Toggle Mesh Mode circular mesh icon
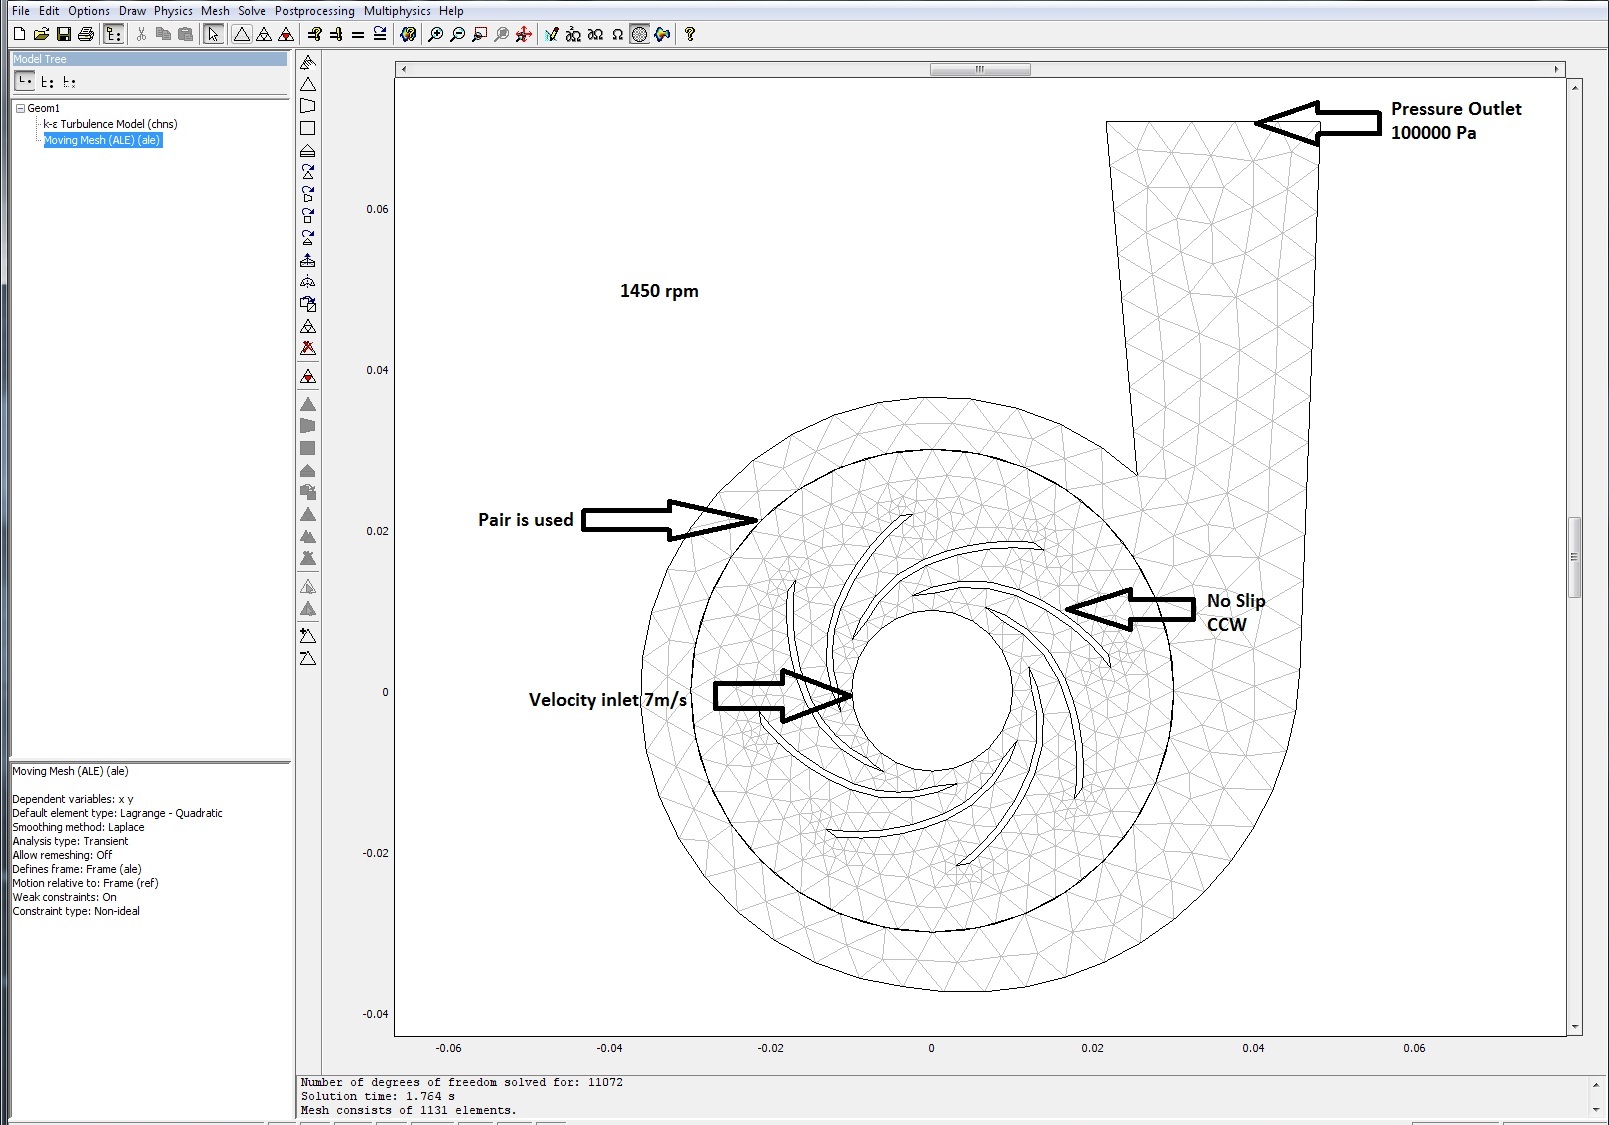Viewport: 1609px width, 1125px height. [640, 34]
